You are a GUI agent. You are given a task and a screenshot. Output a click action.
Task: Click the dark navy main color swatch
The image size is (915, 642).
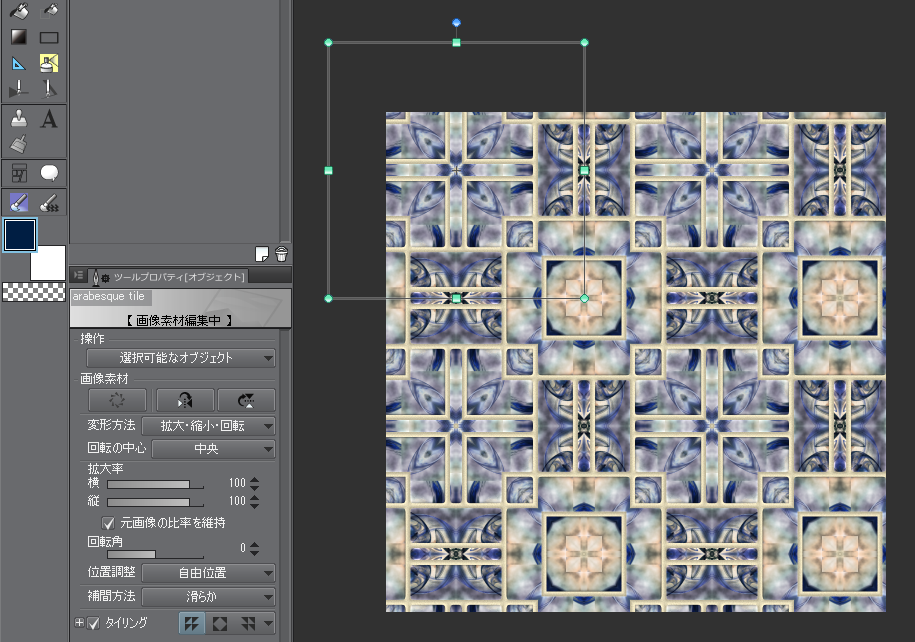click(20, 235)
